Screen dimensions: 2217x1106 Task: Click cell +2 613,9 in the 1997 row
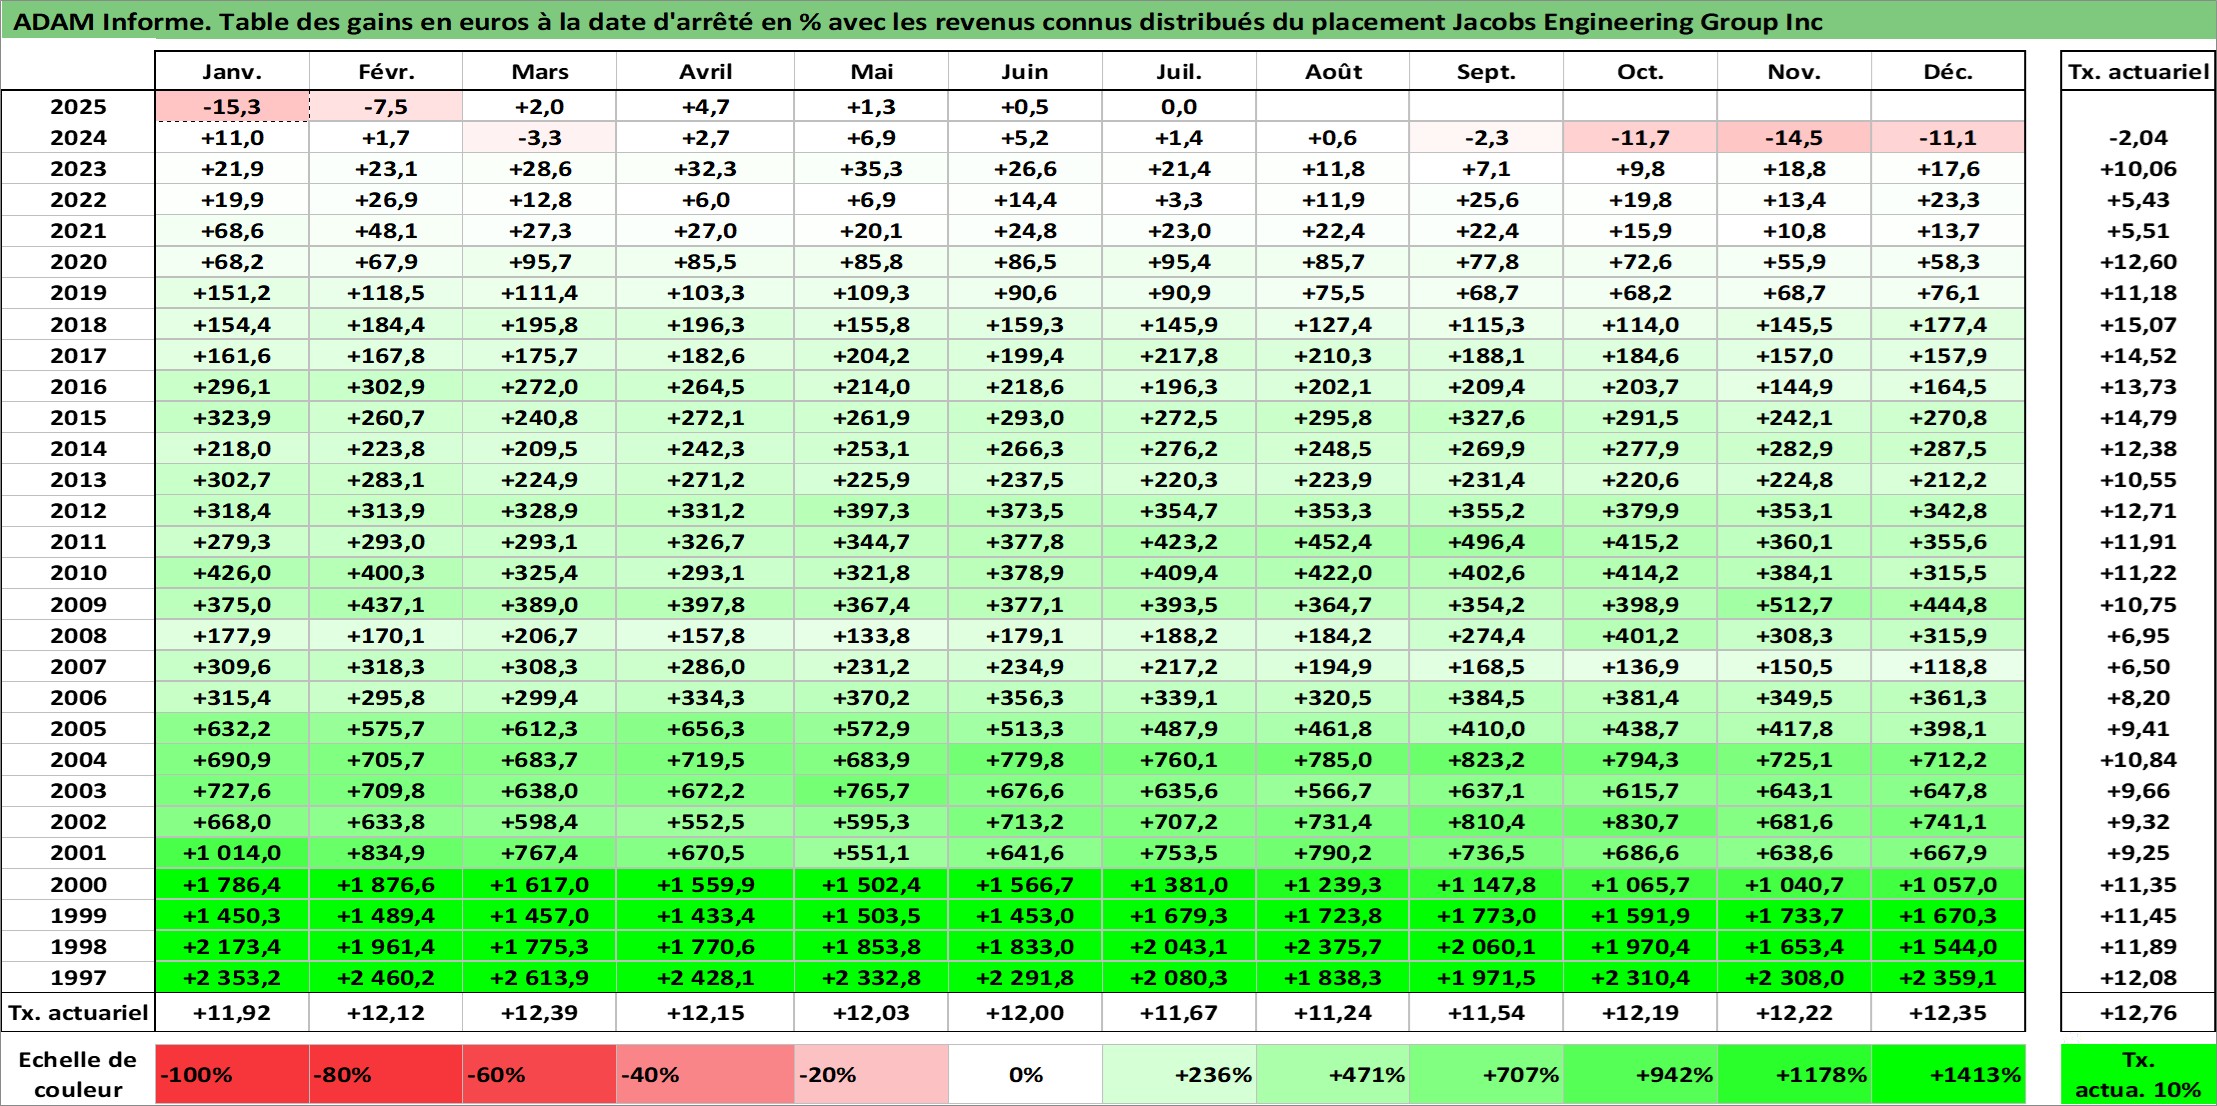pyautogui.click(x=539, y=977)
